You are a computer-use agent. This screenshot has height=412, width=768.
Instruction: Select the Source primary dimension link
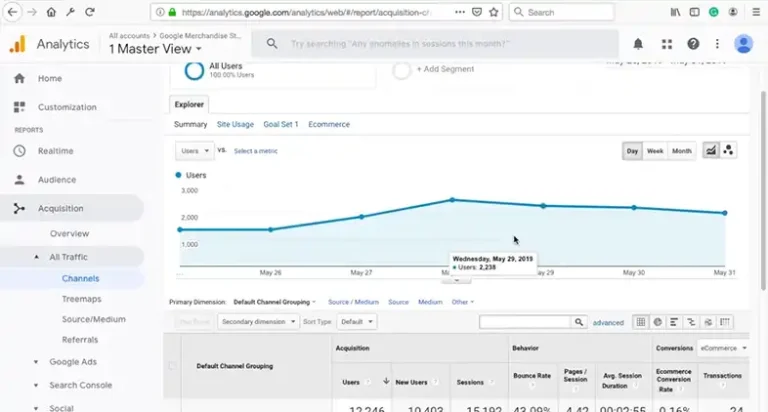click(x=398, y=302)
